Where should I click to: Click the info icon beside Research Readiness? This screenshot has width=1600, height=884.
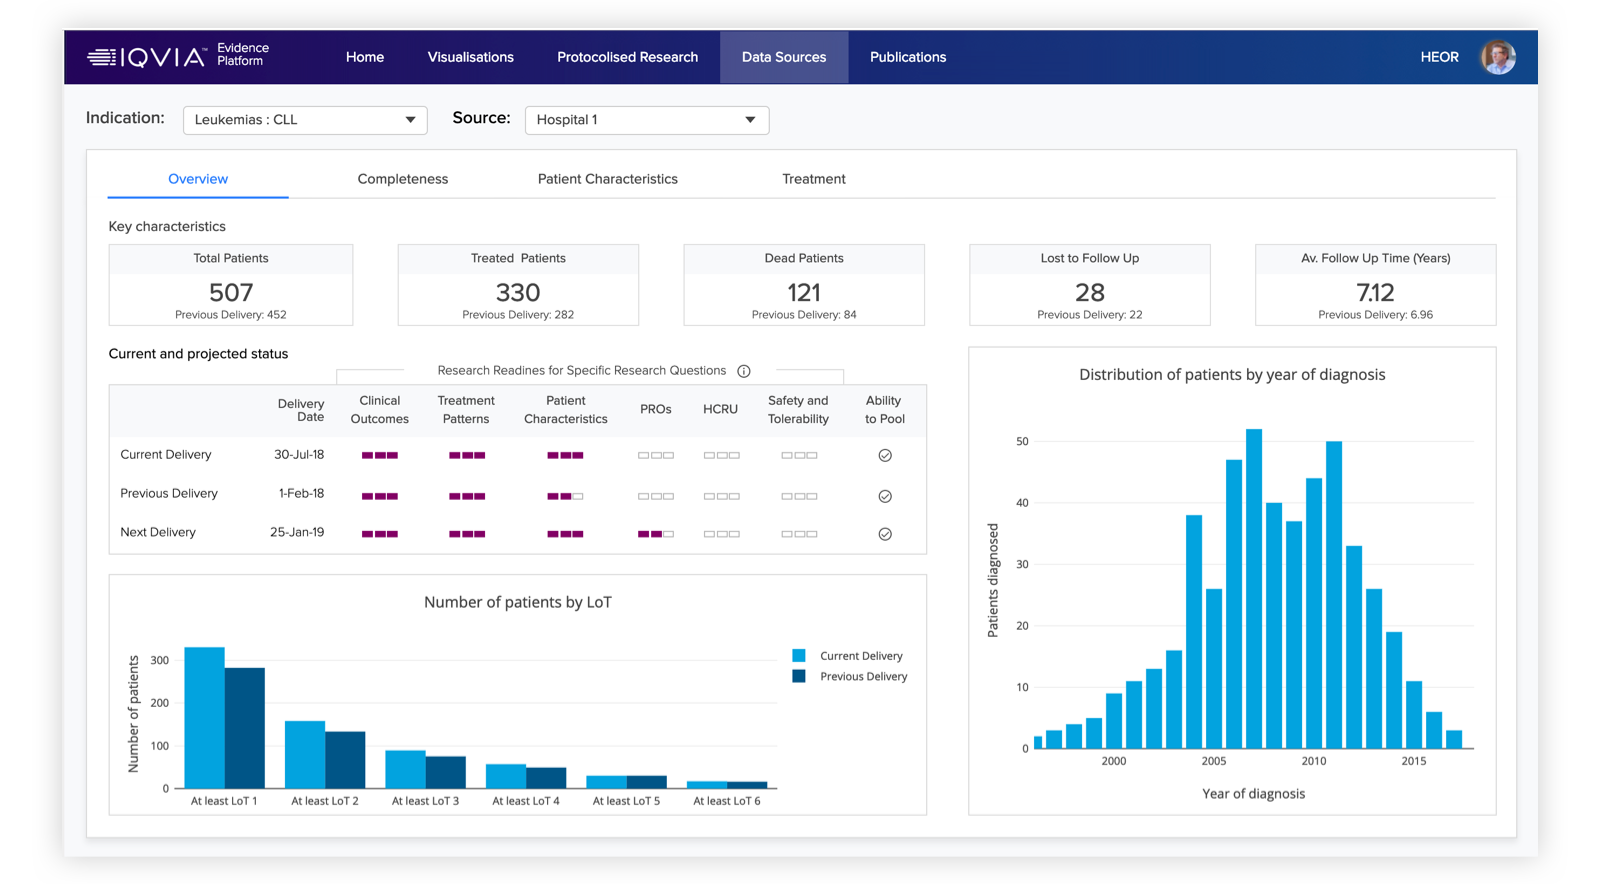pyautogui.click(x=744, y=371)
